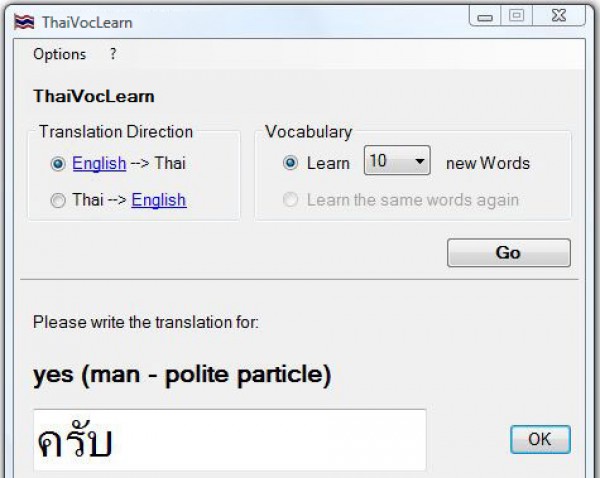Click the OK button to submit translation
The height and width of the screenshot is (478, 600).
tap(540, 439)
